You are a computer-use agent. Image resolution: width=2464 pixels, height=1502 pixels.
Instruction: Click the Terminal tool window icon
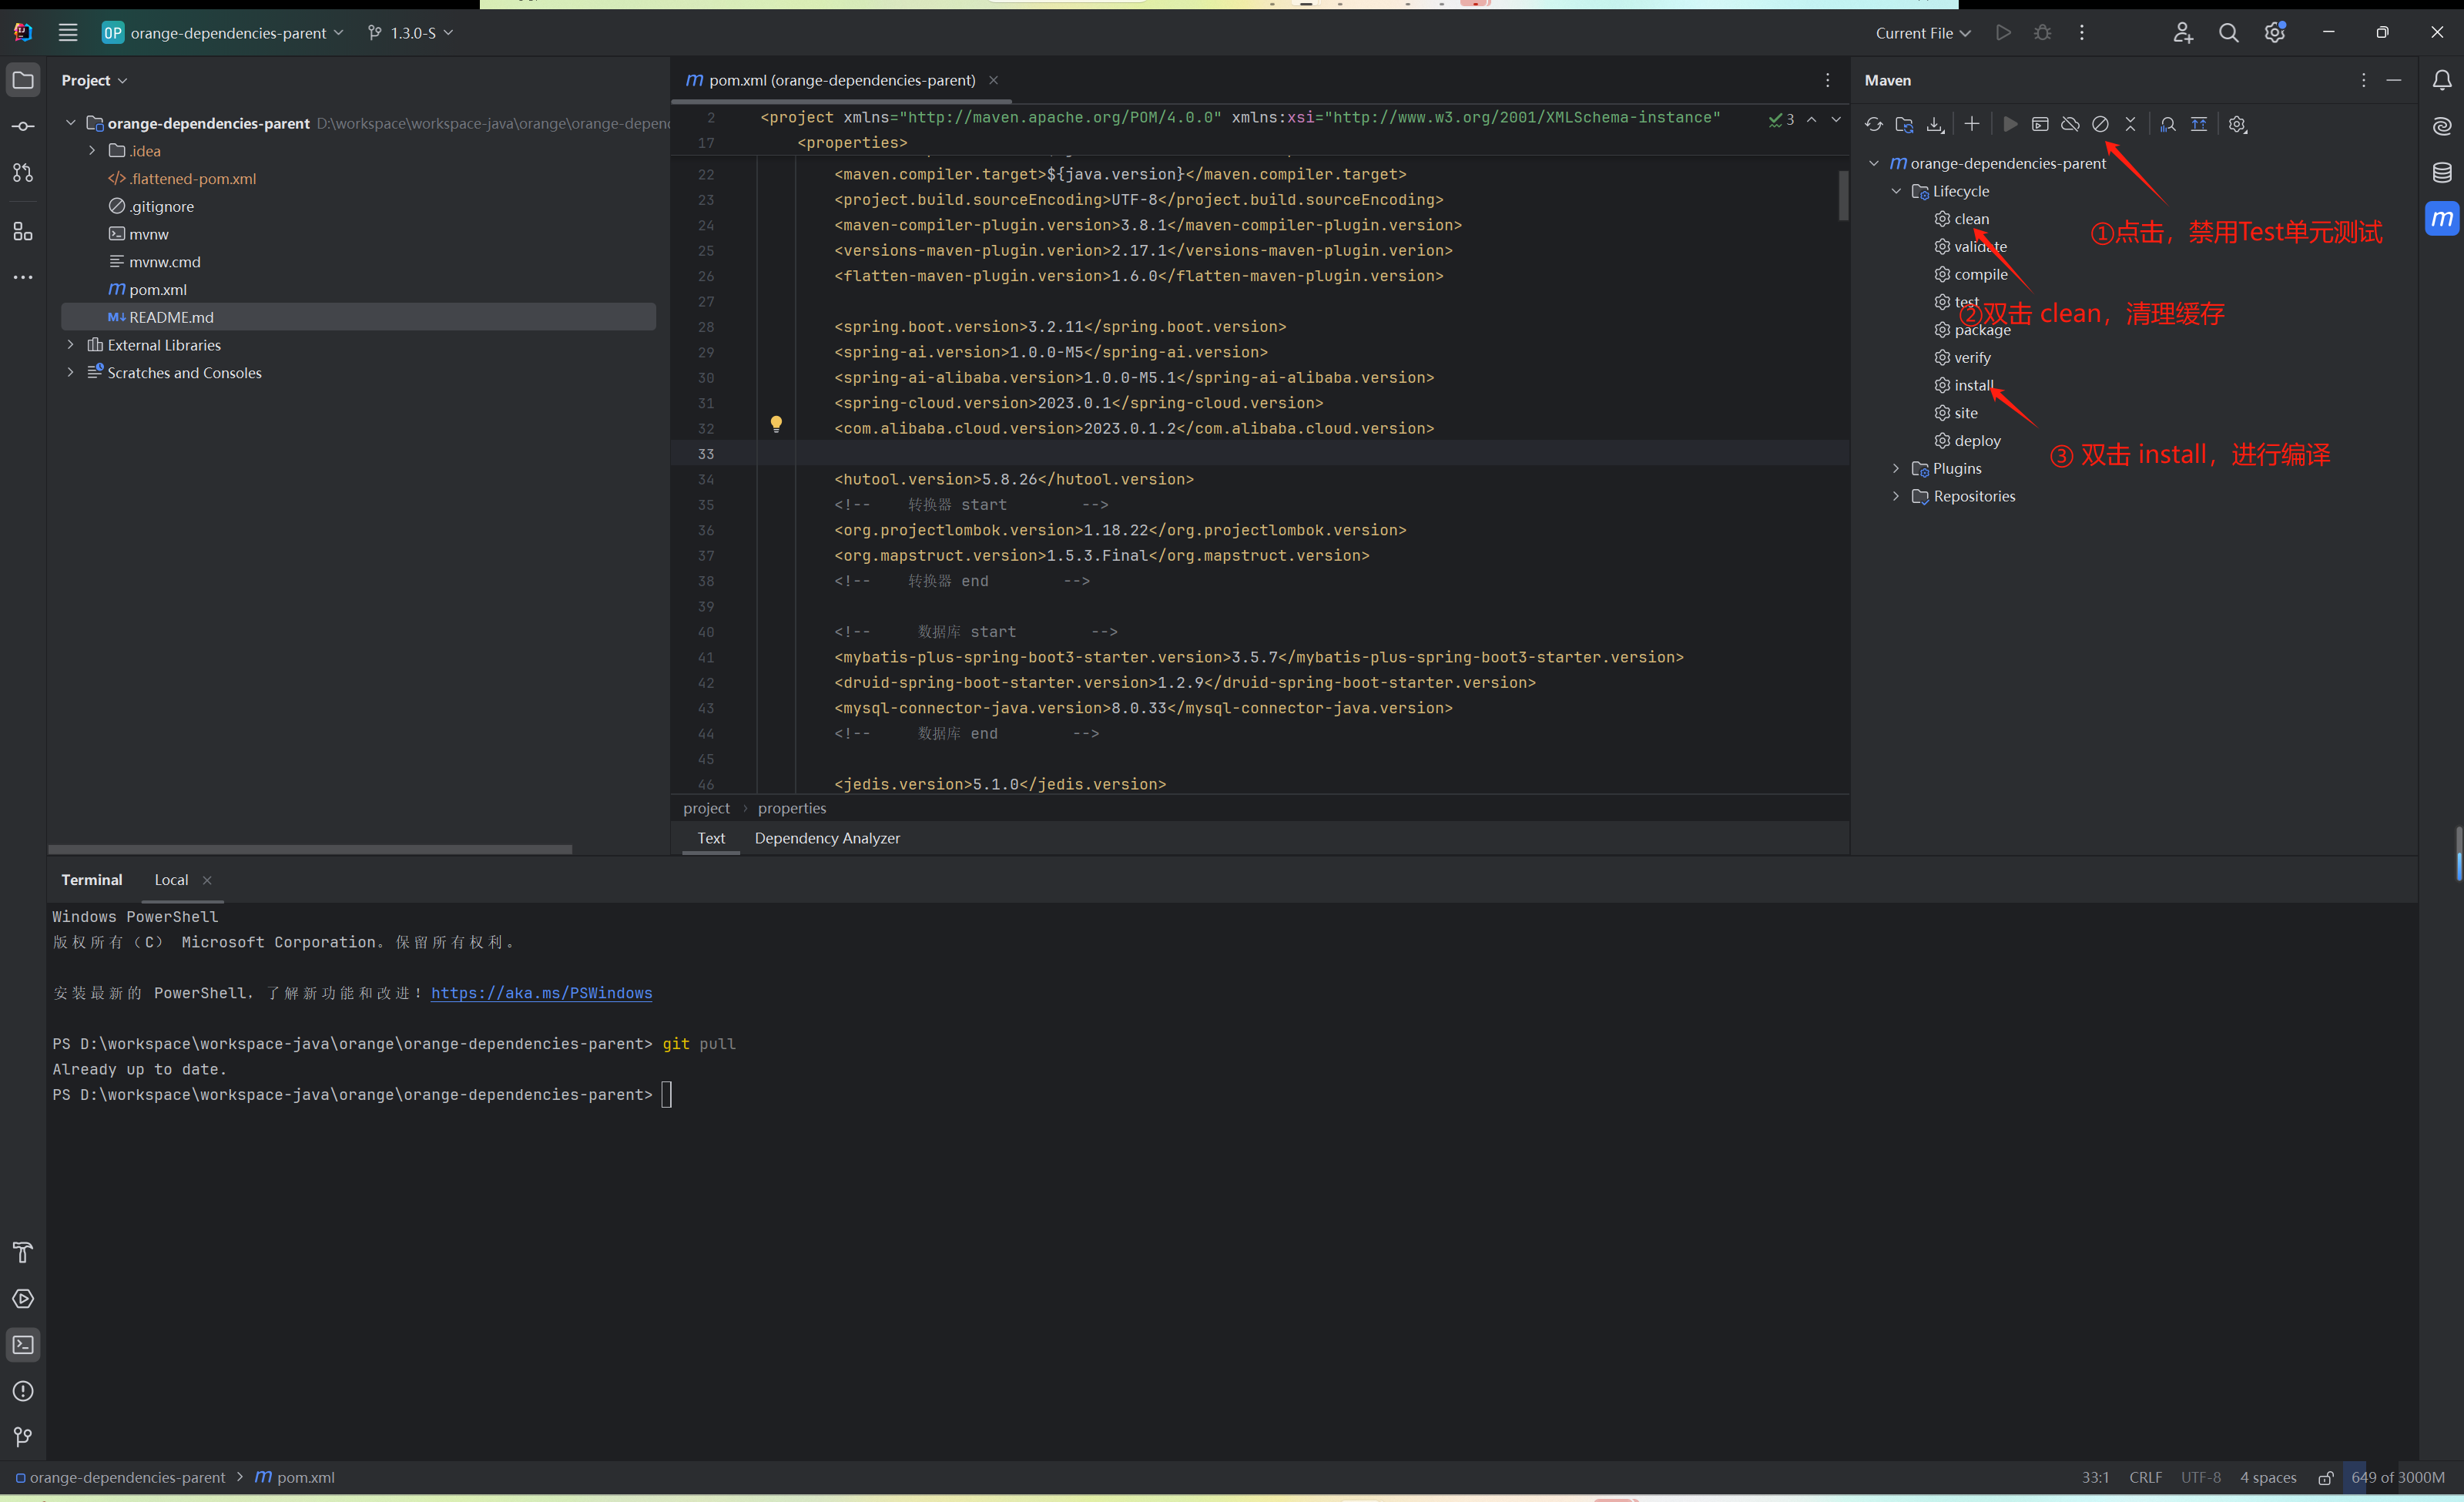pyautogui.click(x=23, y=1345)
